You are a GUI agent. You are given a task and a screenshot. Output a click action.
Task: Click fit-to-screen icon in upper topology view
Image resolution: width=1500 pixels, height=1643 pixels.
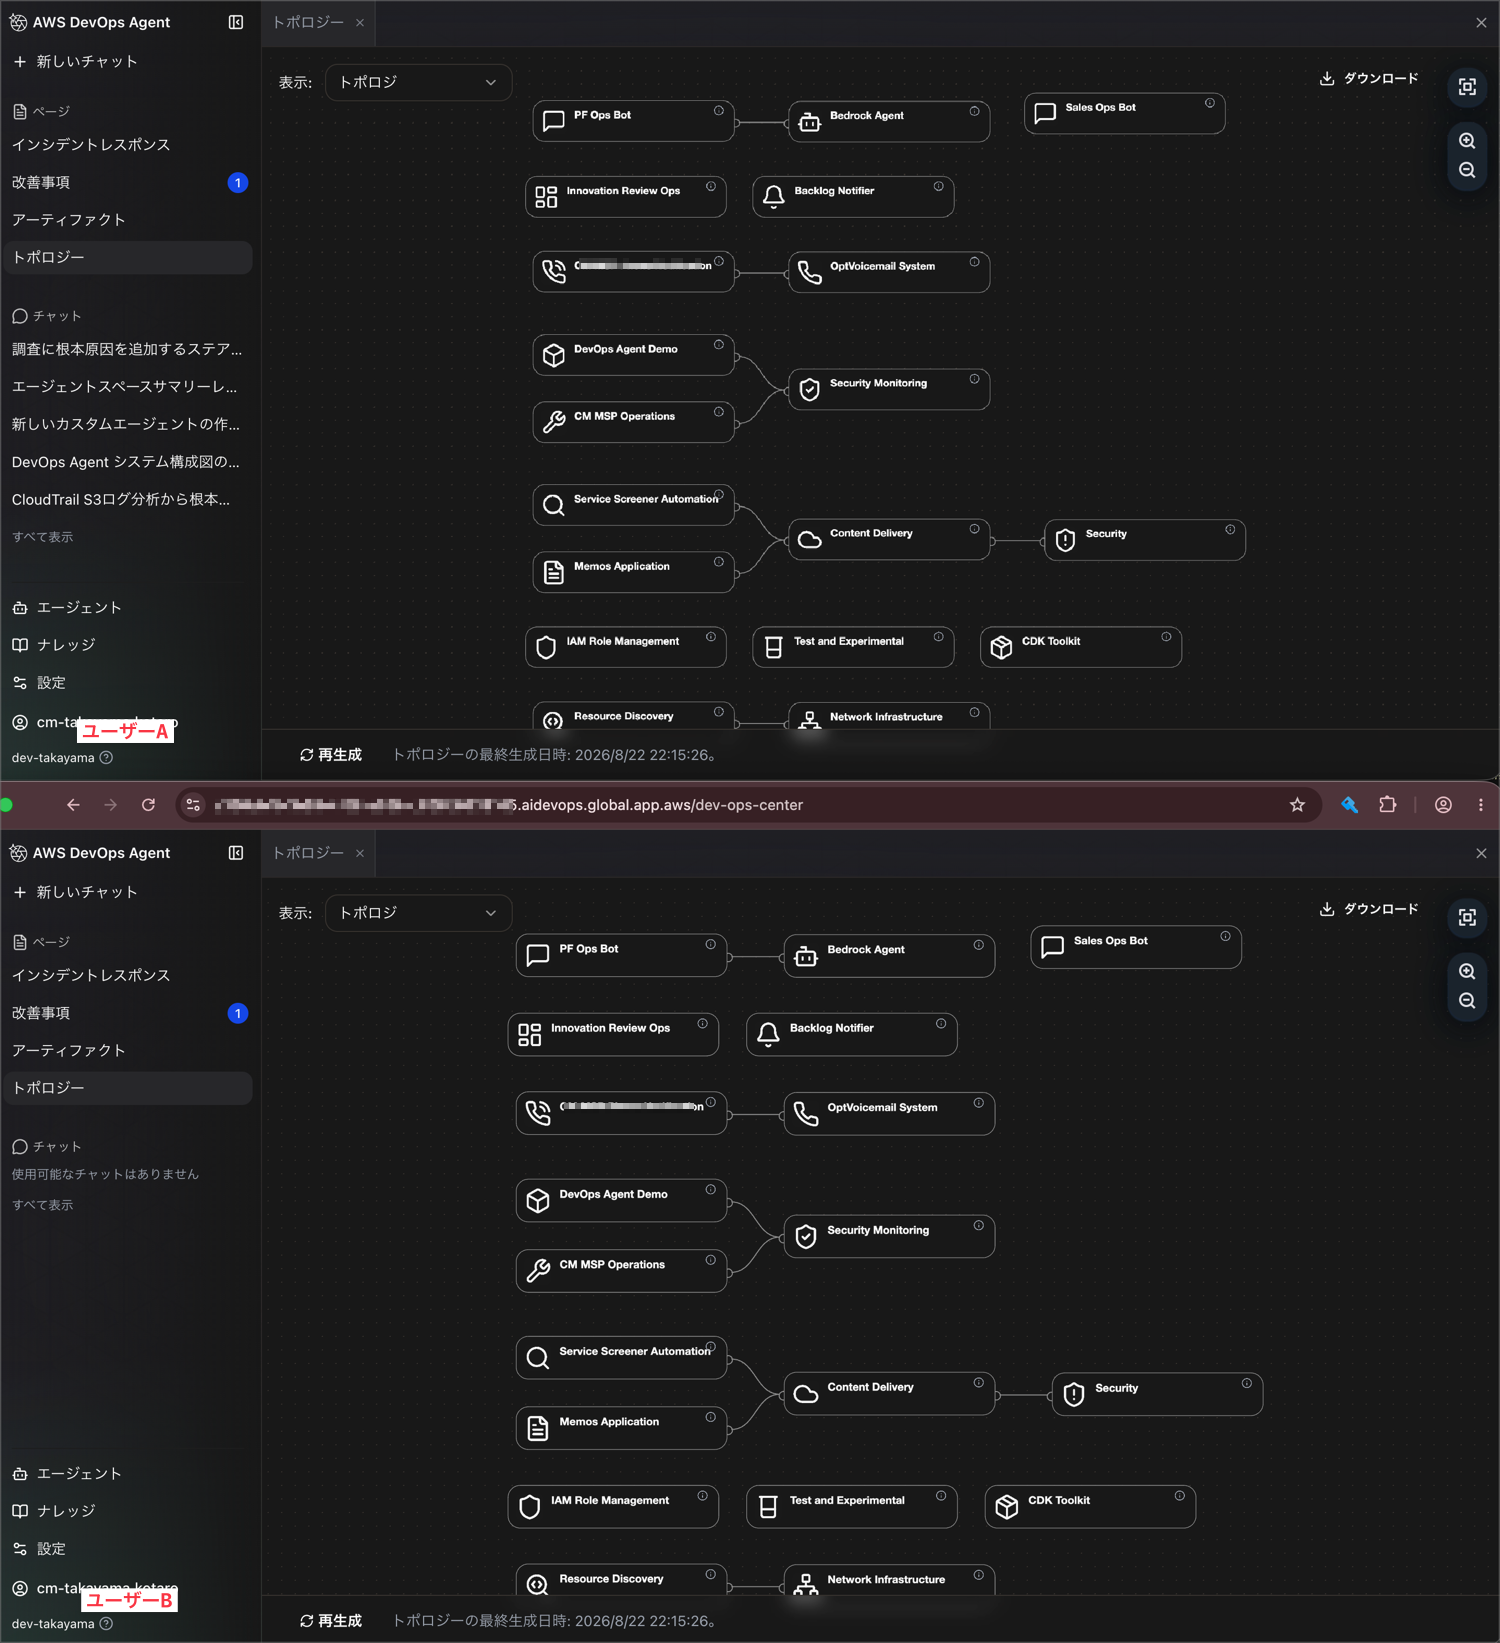1467,87
